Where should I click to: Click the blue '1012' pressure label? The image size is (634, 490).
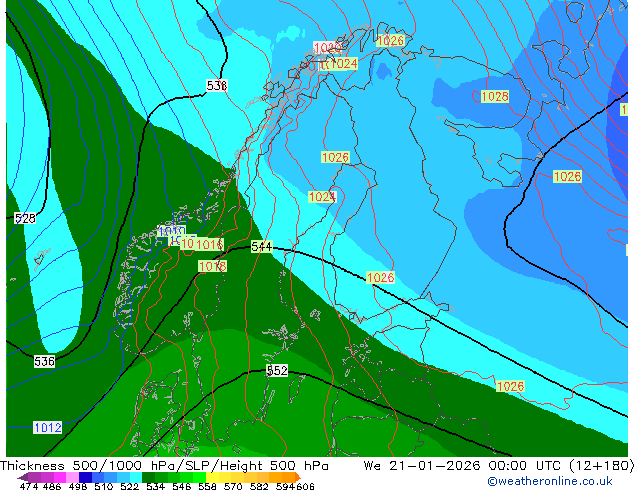pyautogui.click(x=48, y=428)
